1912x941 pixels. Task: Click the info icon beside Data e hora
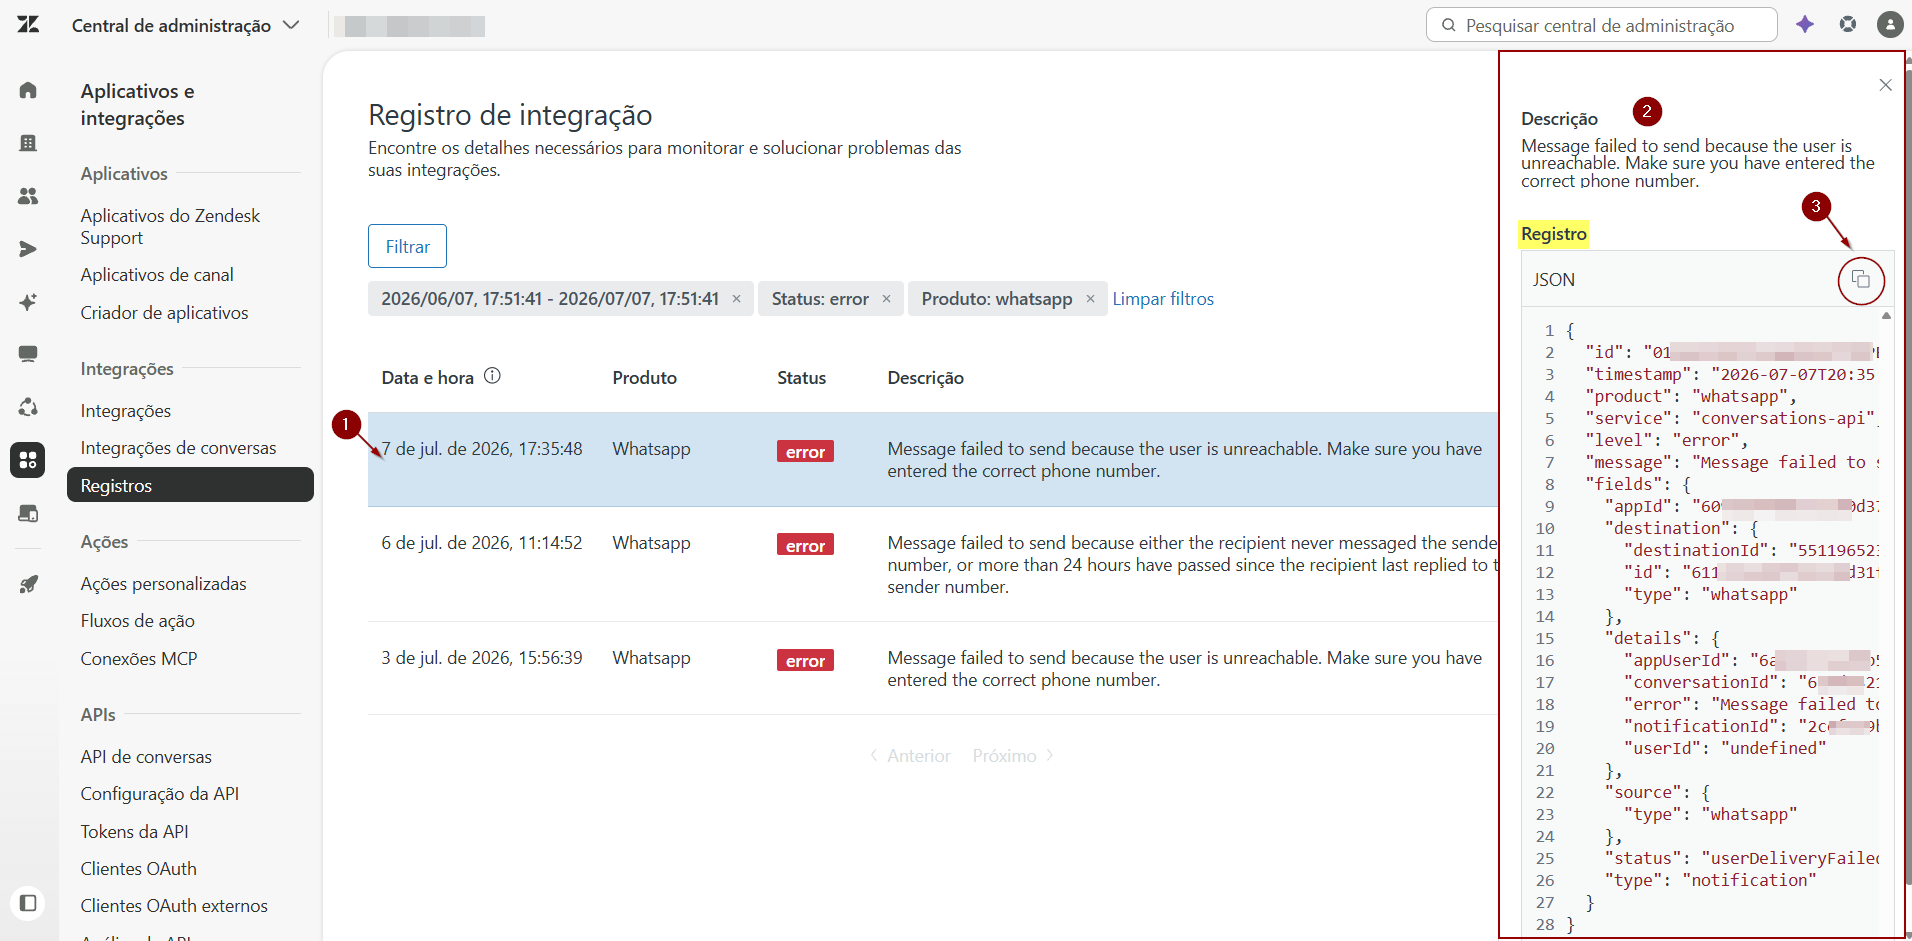click(x=492, y=376)
